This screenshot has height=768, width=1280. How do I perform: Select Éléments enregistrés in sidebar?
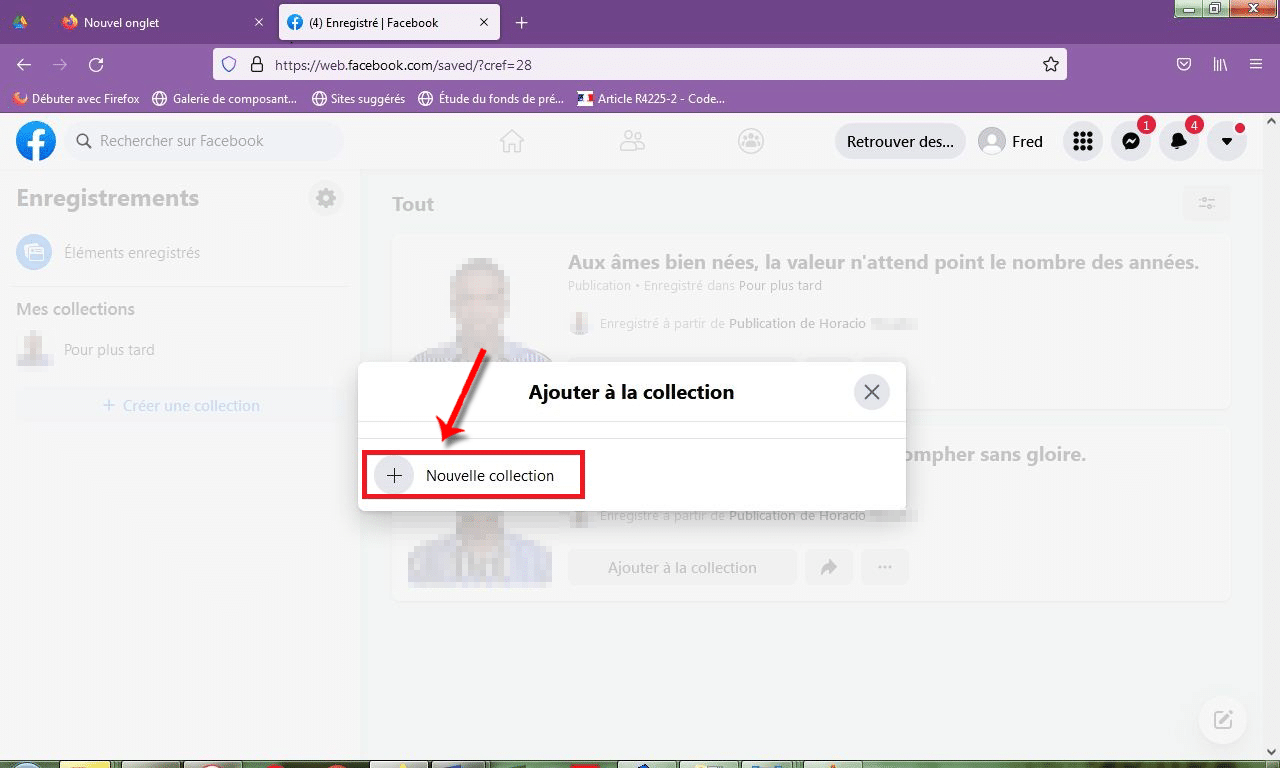click(x=180, y=253)
